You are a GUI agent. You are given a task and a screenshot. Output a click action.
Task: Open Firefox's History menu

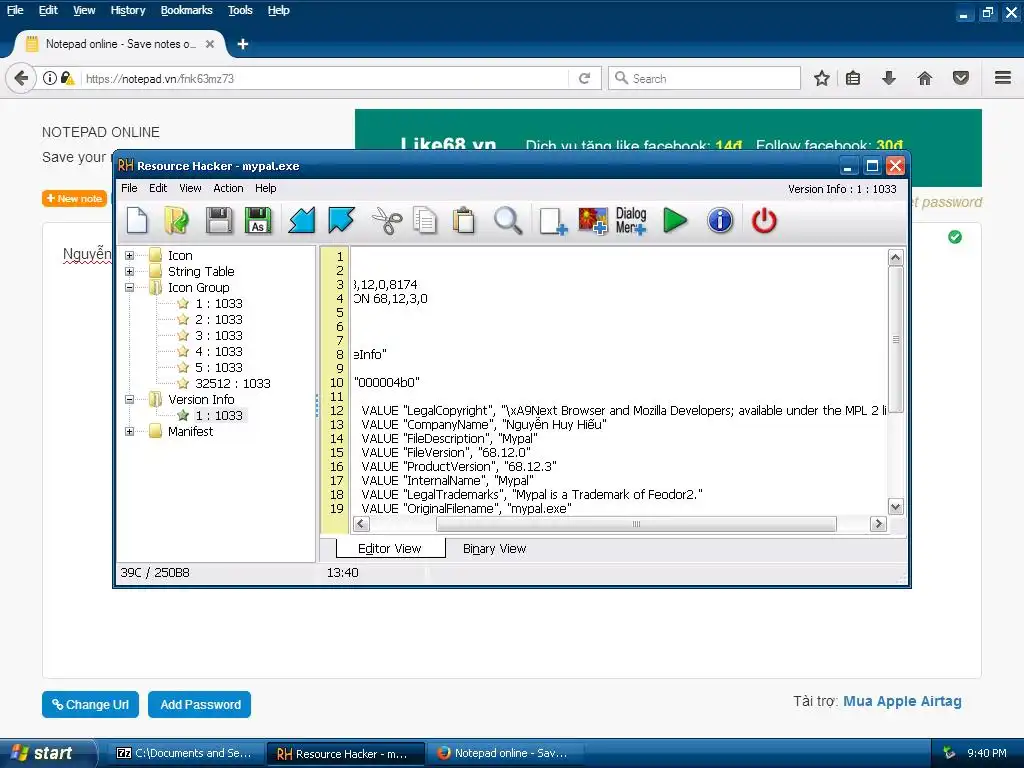(127, 10)
